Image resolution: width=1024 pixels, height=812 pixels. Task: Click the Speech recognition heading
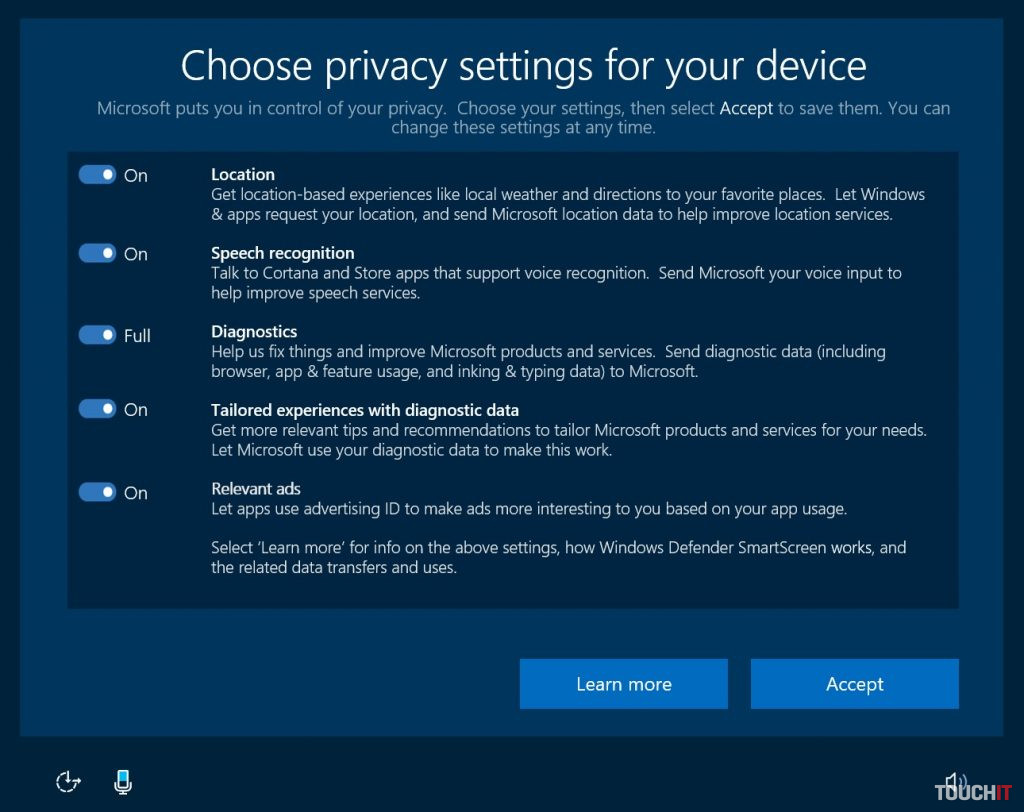pyautogui.click(x=282, y=253)
